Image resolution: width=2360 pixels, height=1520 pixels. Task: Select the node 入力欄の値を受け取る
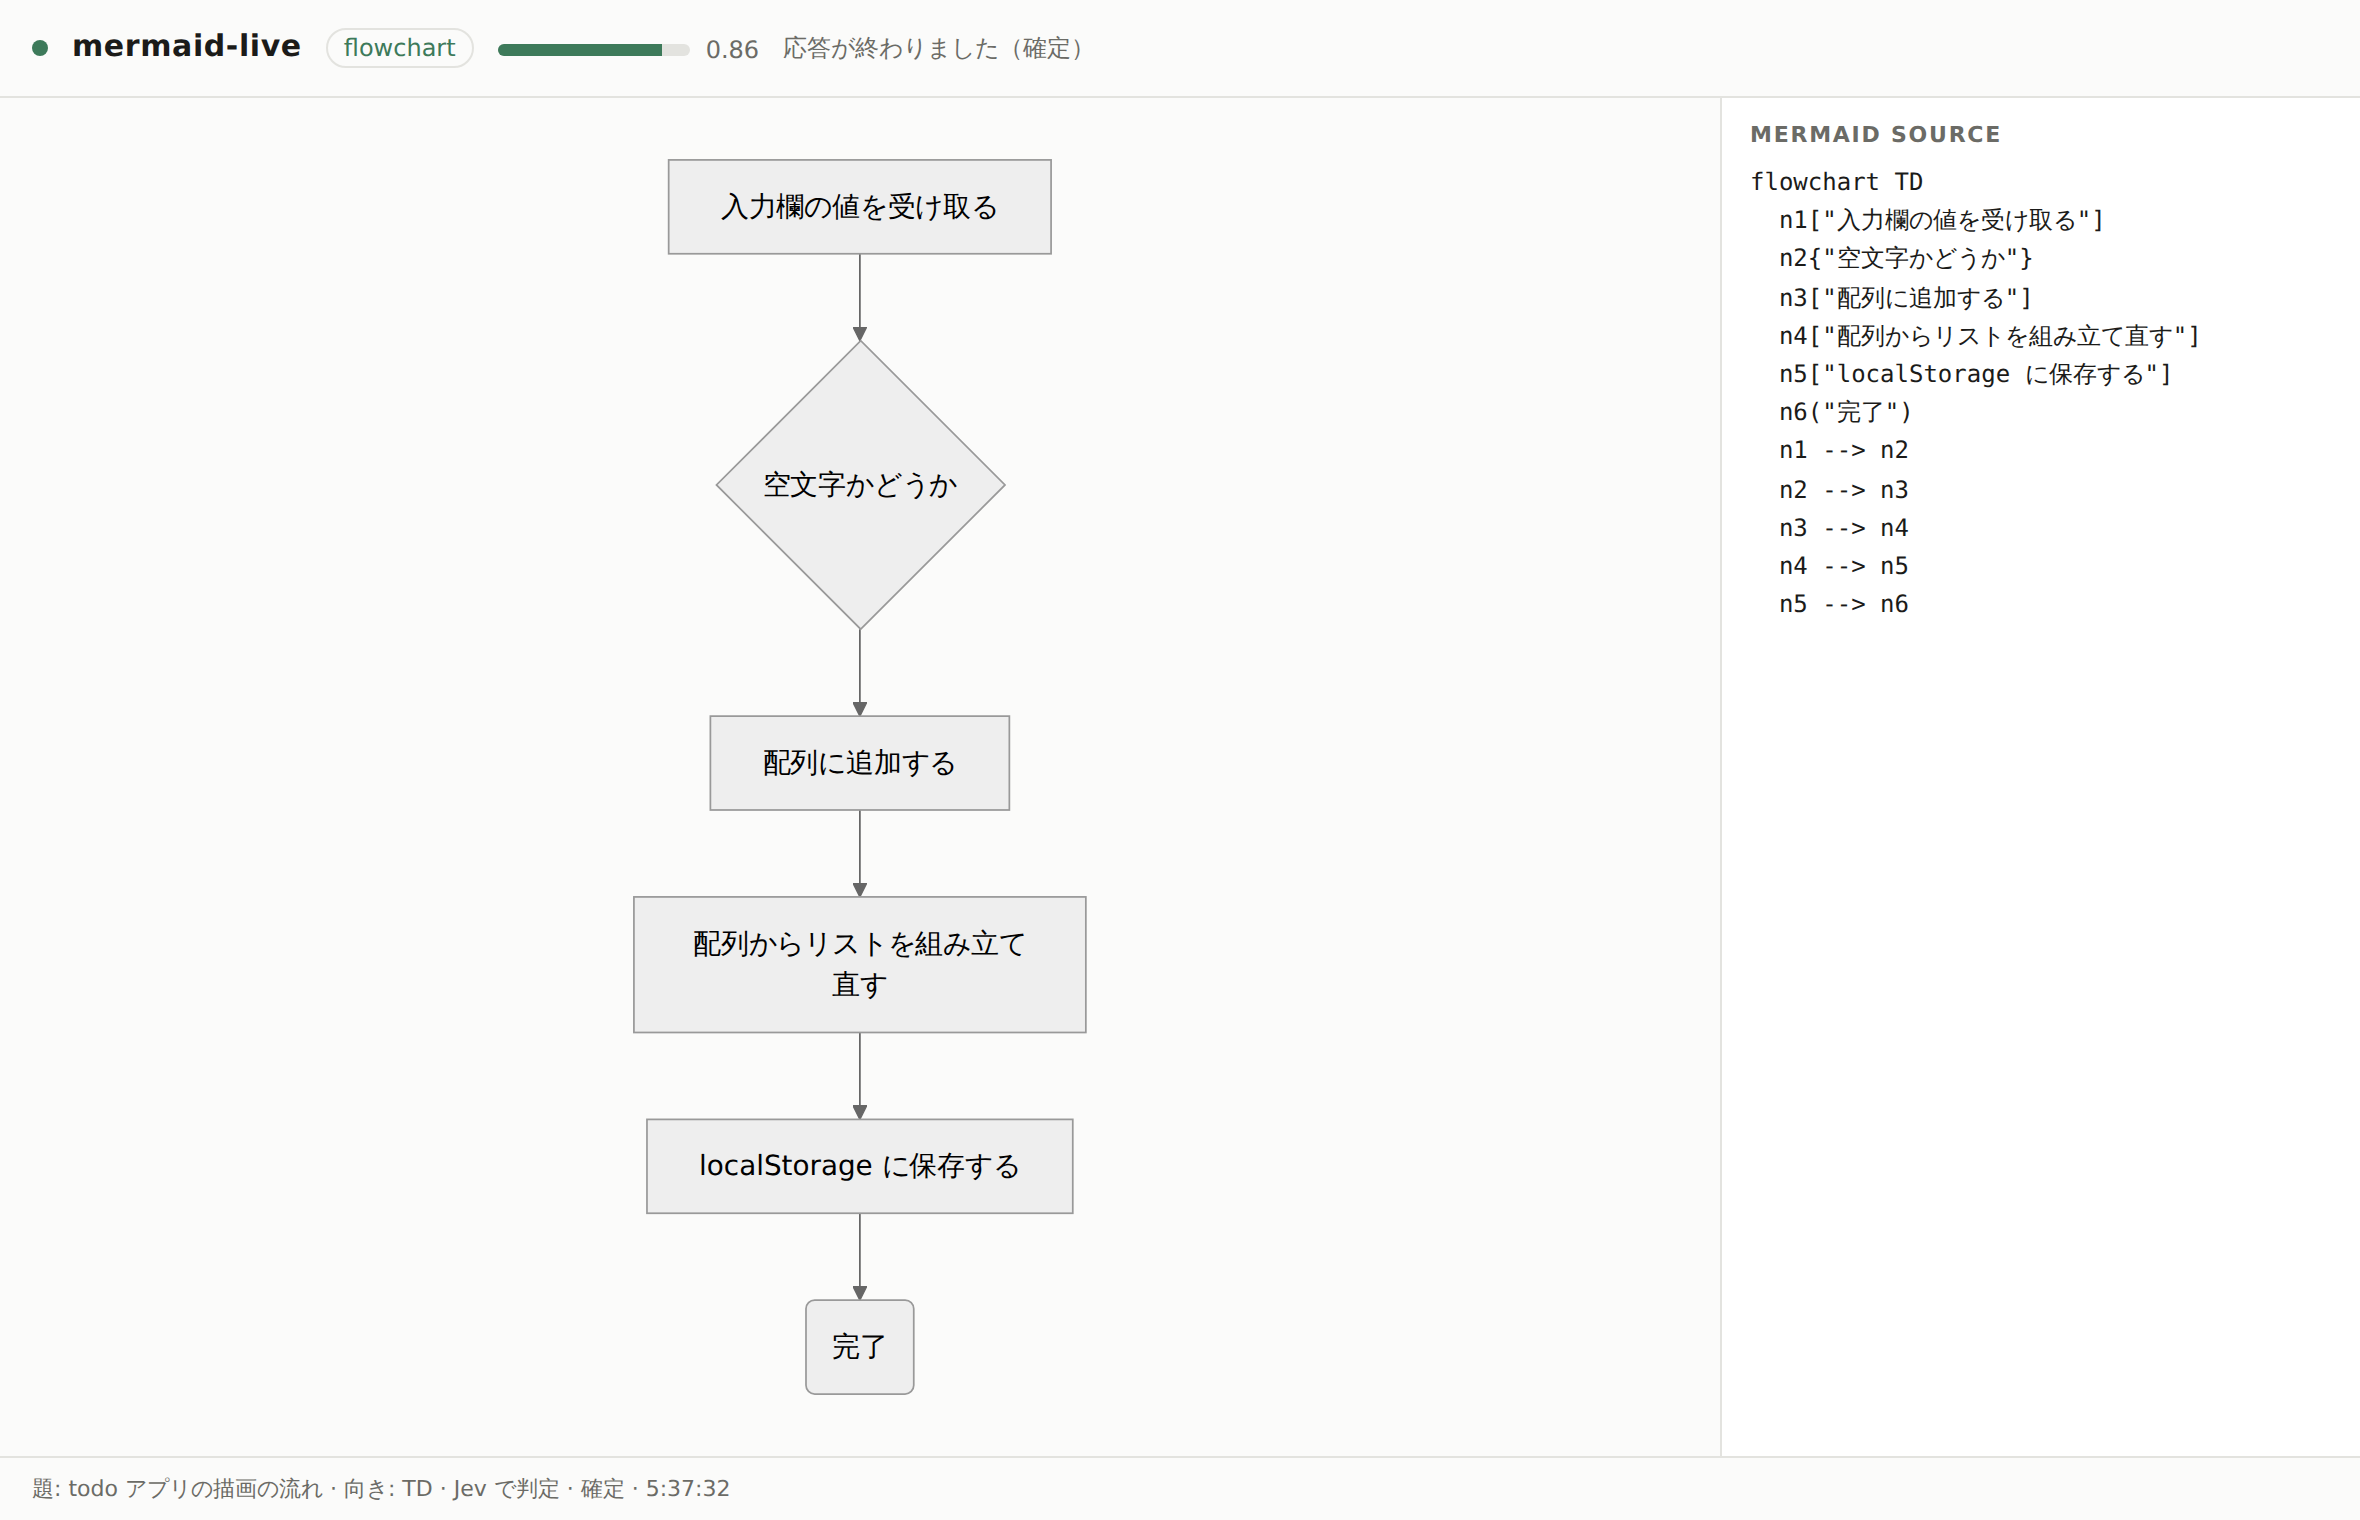pyautogui.click(x=859, y=207)
